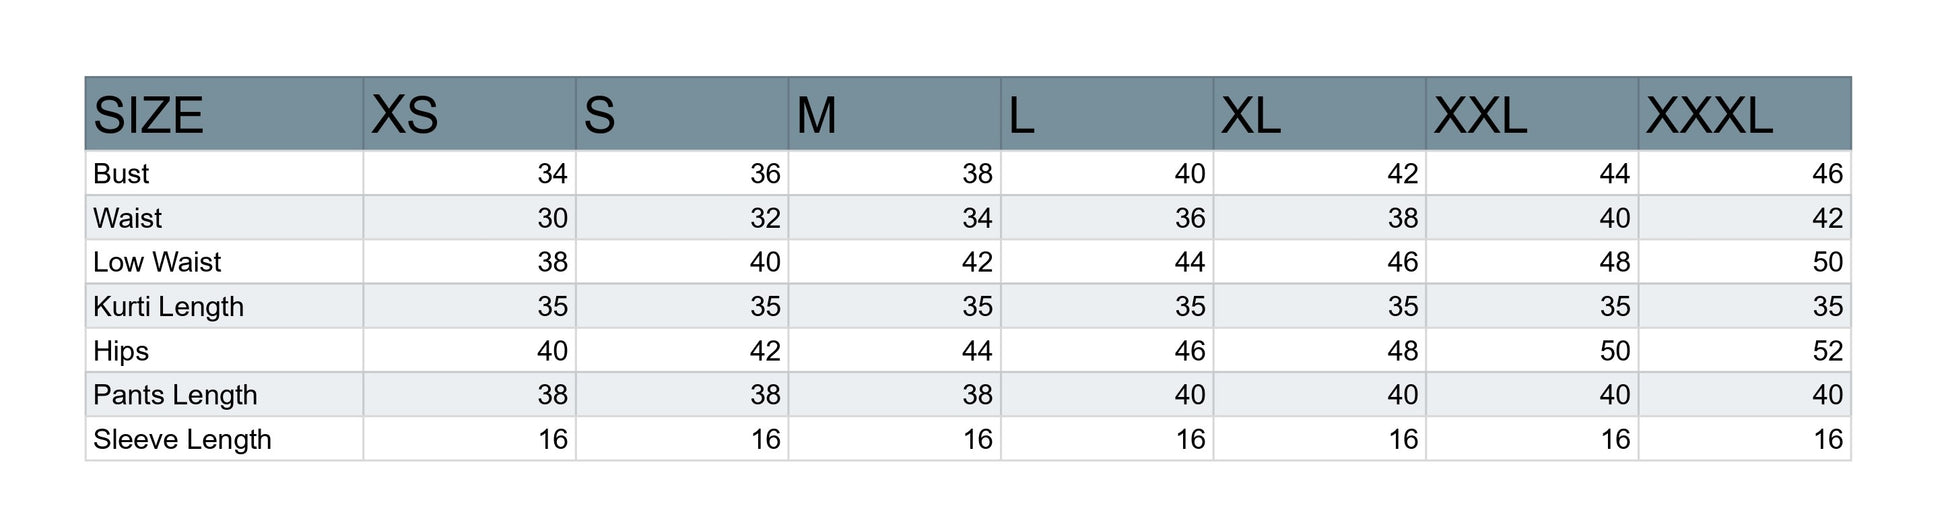
Task: Click the M column header
Action: pyautogui.click(x=894, y=114)
